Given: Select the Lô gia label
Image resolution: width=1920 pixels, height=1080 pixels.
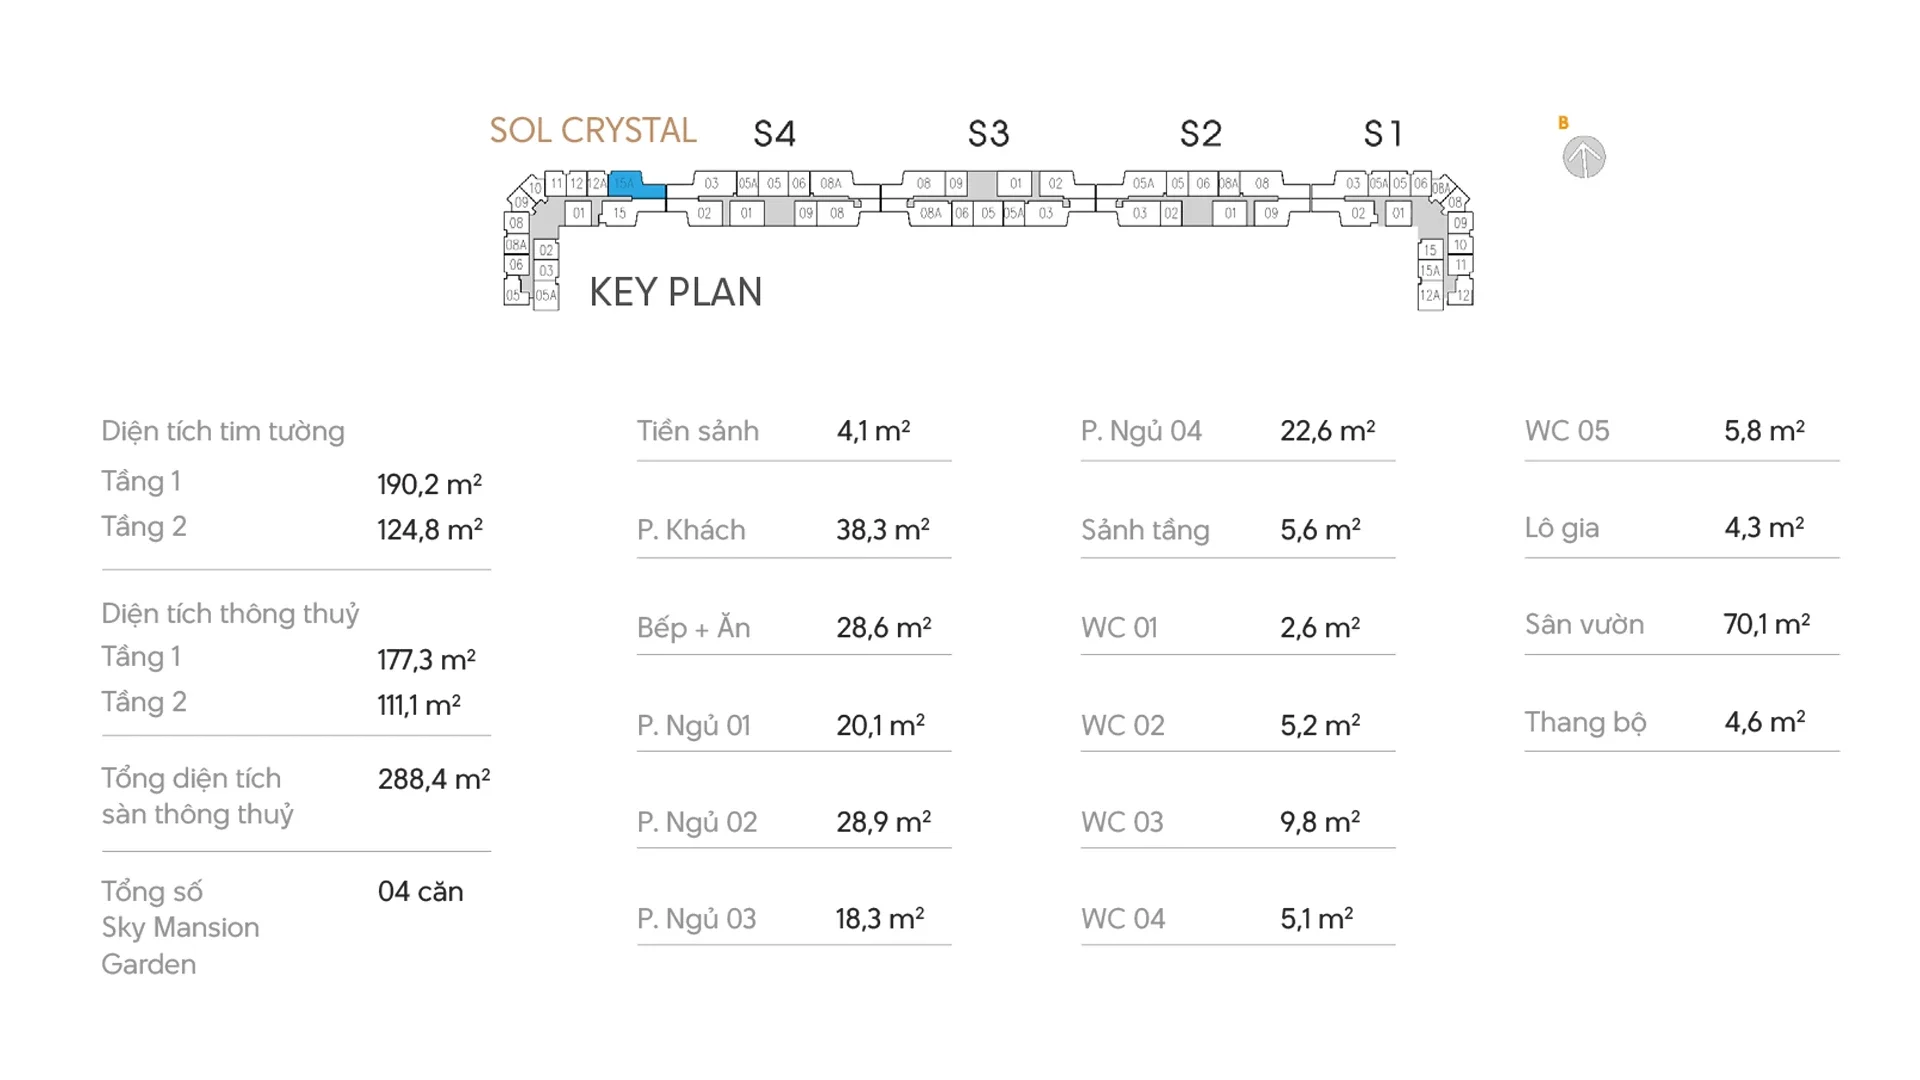Looking at the screenshot, I should coord(1561,528).
